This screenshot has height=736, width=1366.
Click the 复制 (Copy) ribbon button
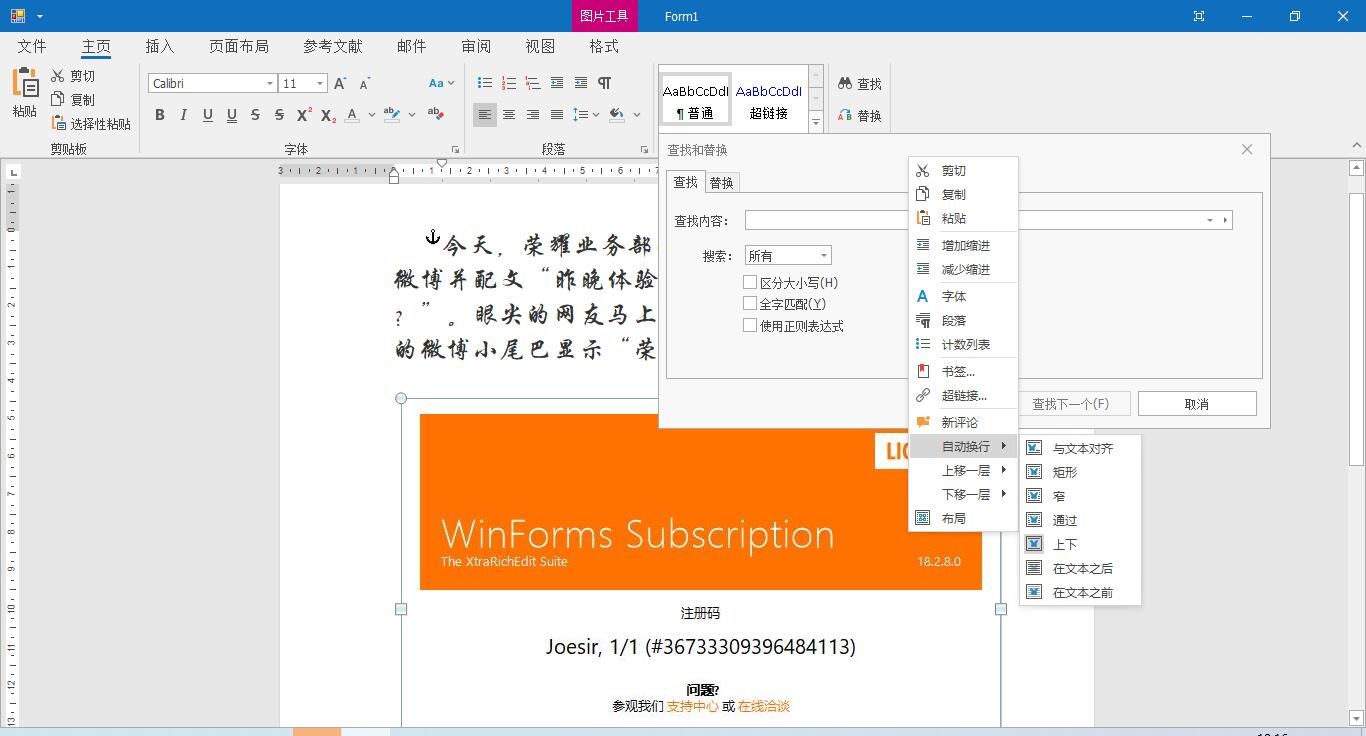(x=73, y=100)
